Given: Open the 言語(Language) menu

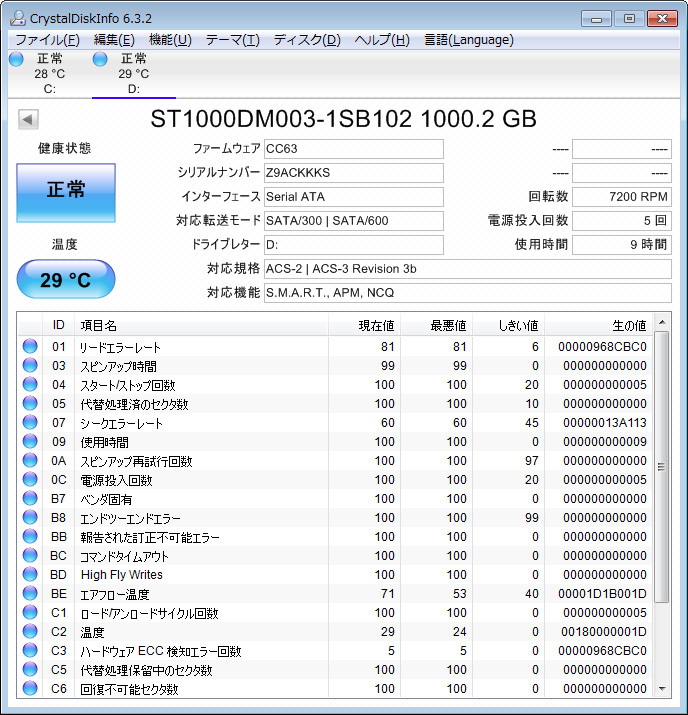Looking at the screenshot, I should click(468, 40).
